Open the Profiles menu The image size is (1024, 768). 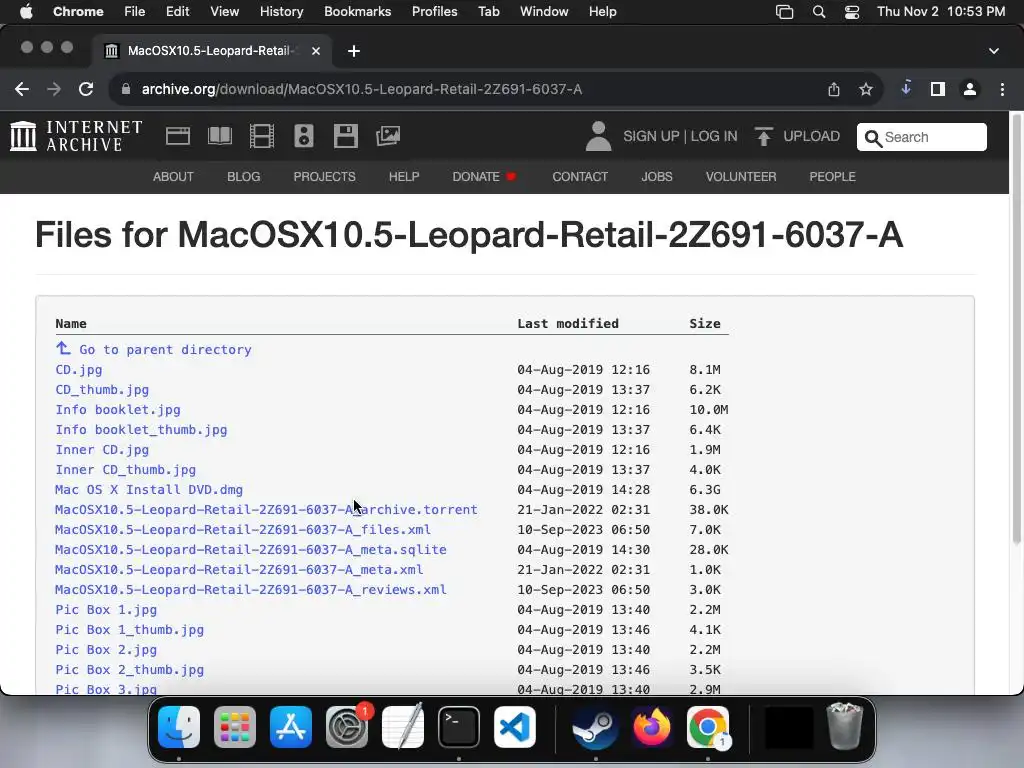pos(434,12)
